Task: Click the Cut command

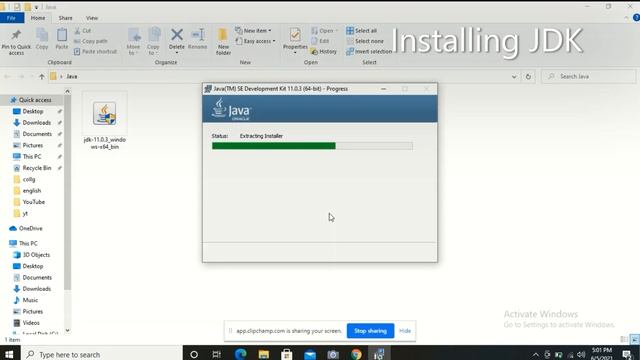Action: 83,31
